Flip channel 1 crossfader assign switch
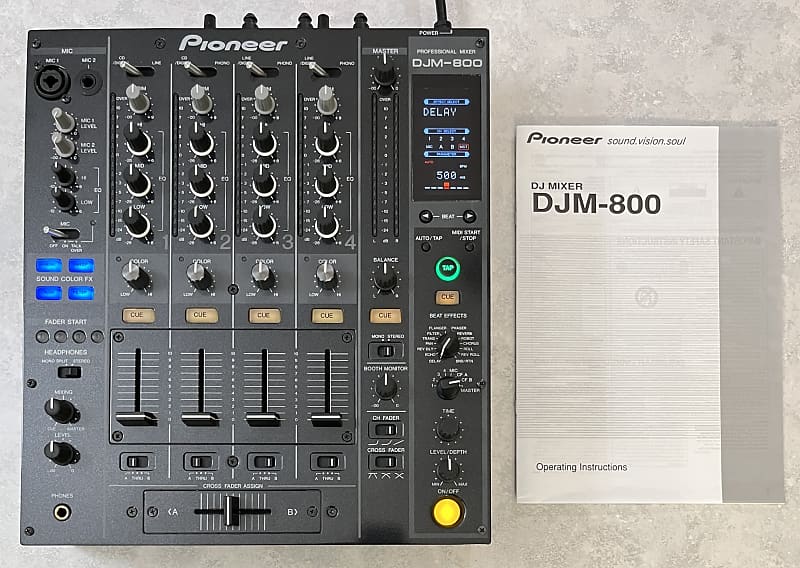The width and height of the screenshot is (800, 568). tap(137, 462)
